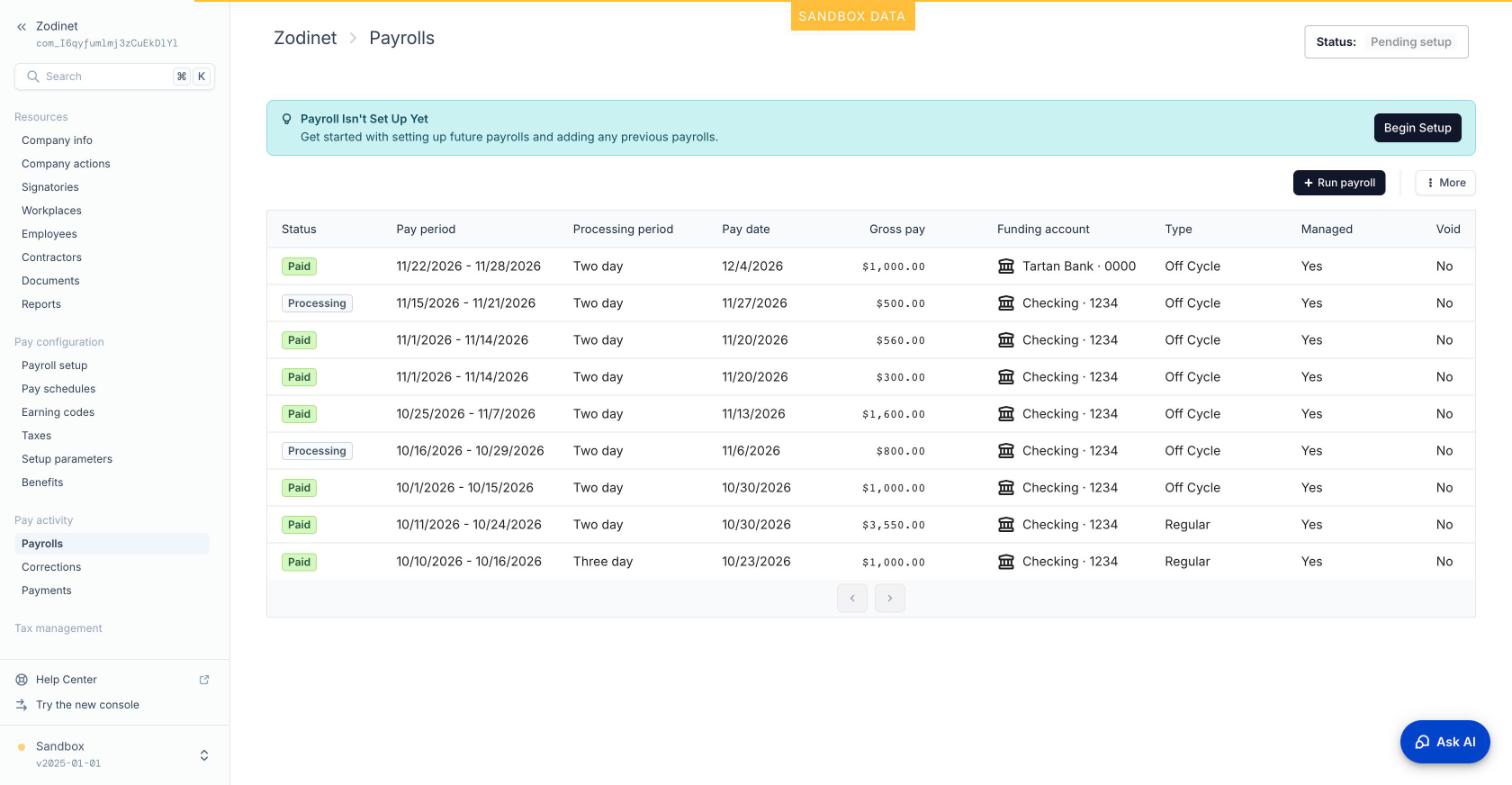Click bank icon in the $800.00 row
Image resolution: width=1512 pixels, height=785 pixels.
[1006, 451]
